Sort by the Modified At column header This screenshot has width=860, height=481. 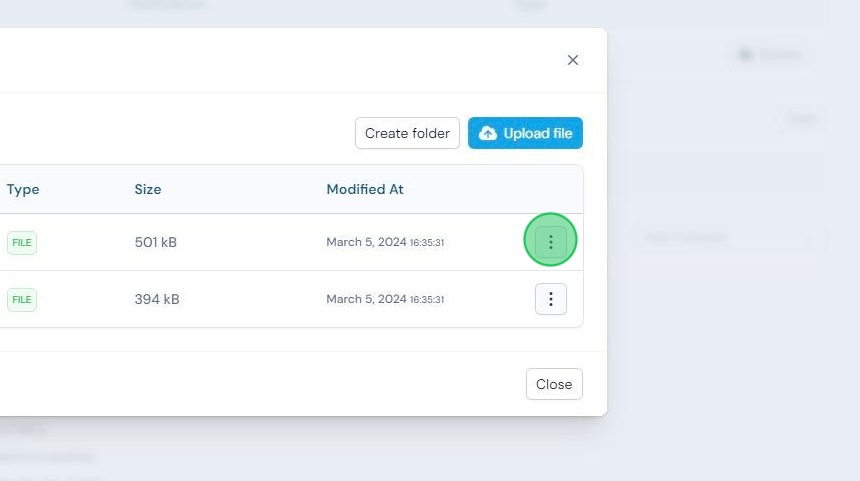[365, 189]
